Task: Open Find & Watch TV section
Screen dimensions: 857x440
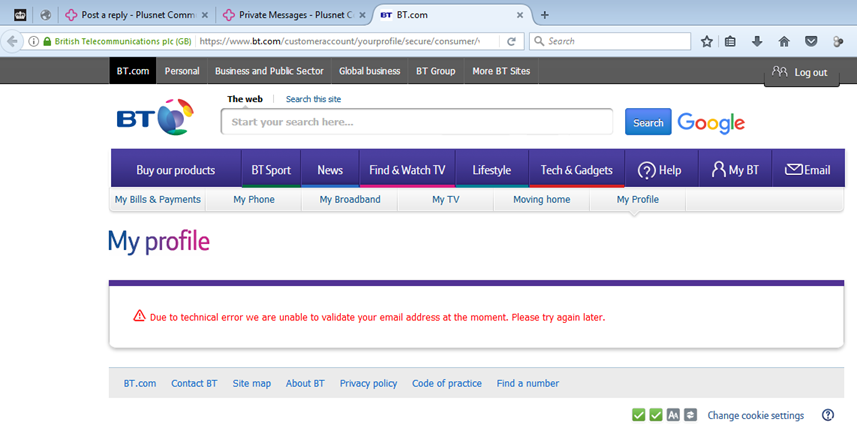Action: pyautogui.click(x=407, y=170)
